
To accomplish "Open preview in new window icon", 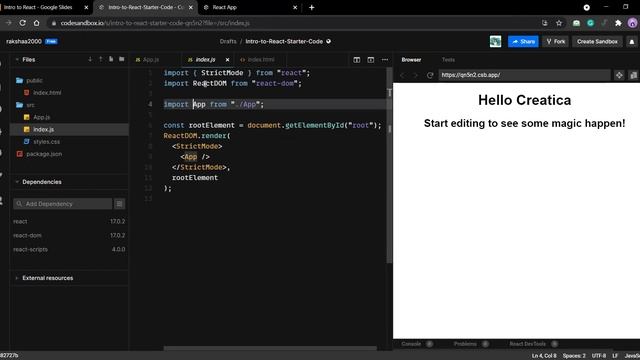I will pos(619,75).
